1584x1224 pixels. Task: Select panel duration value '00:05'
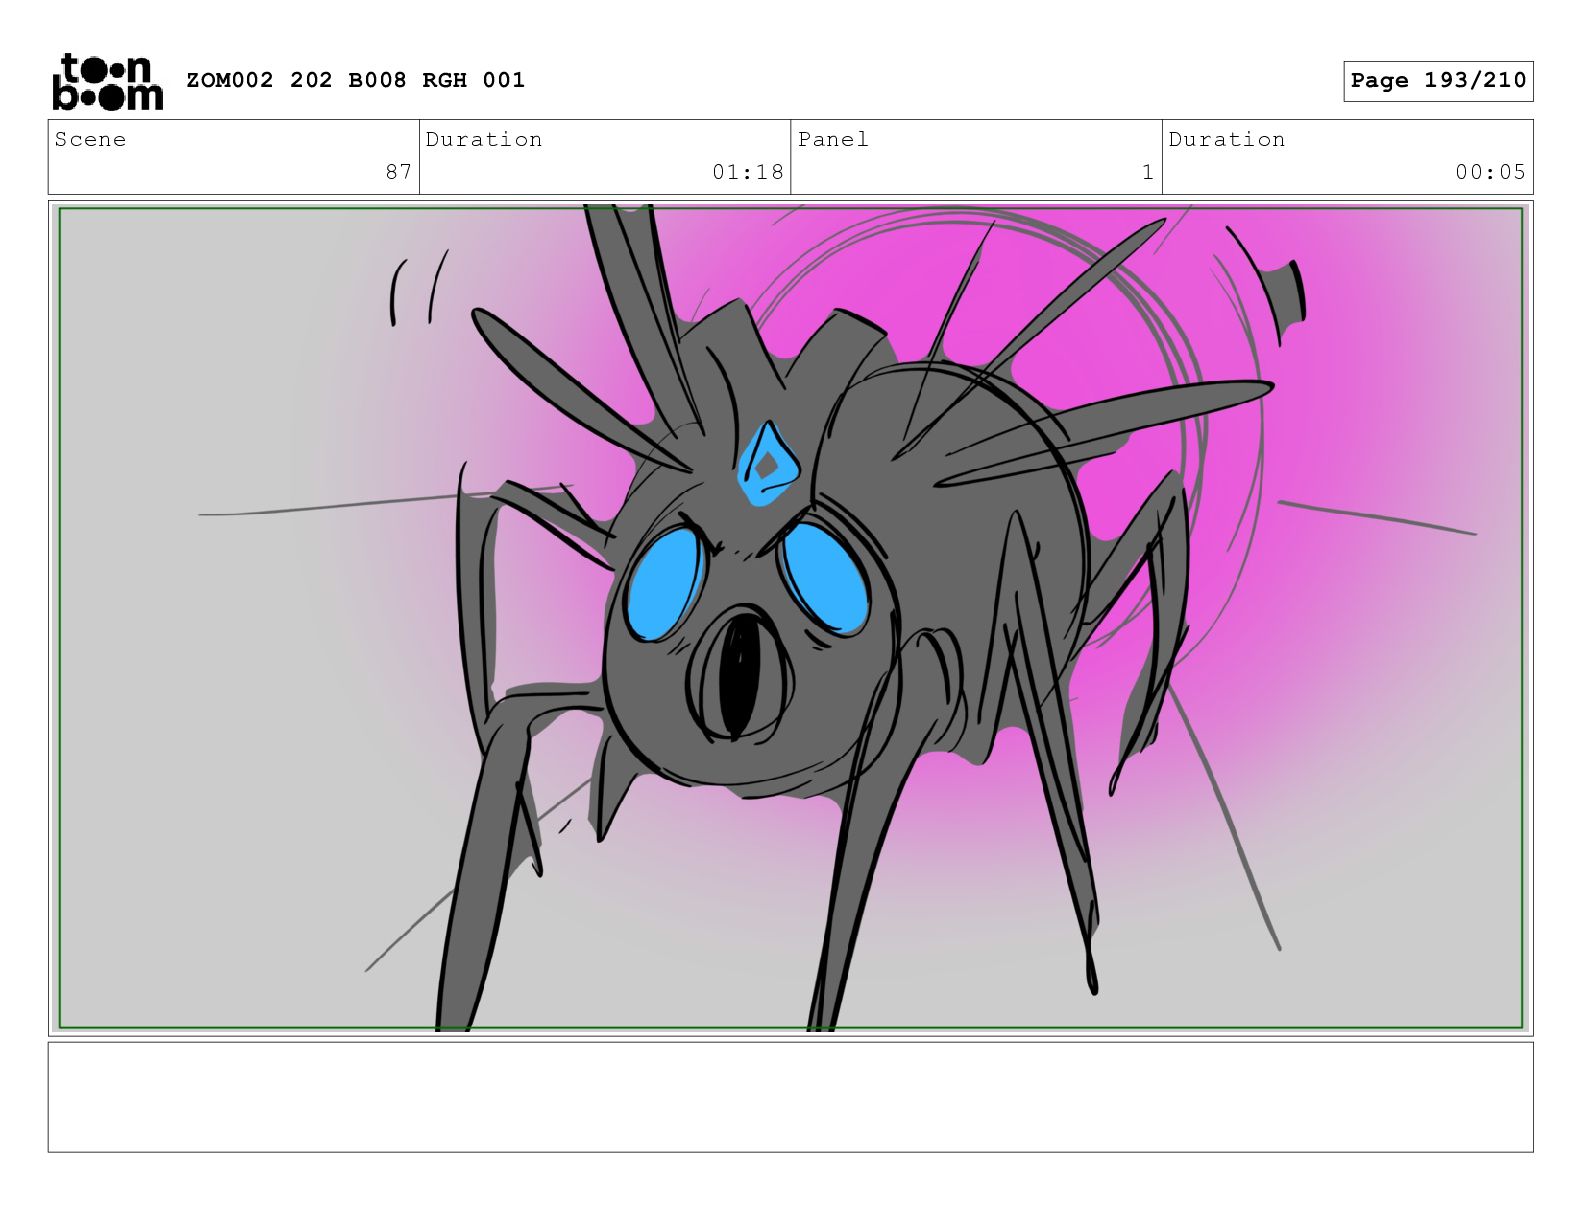point(1491,172)
